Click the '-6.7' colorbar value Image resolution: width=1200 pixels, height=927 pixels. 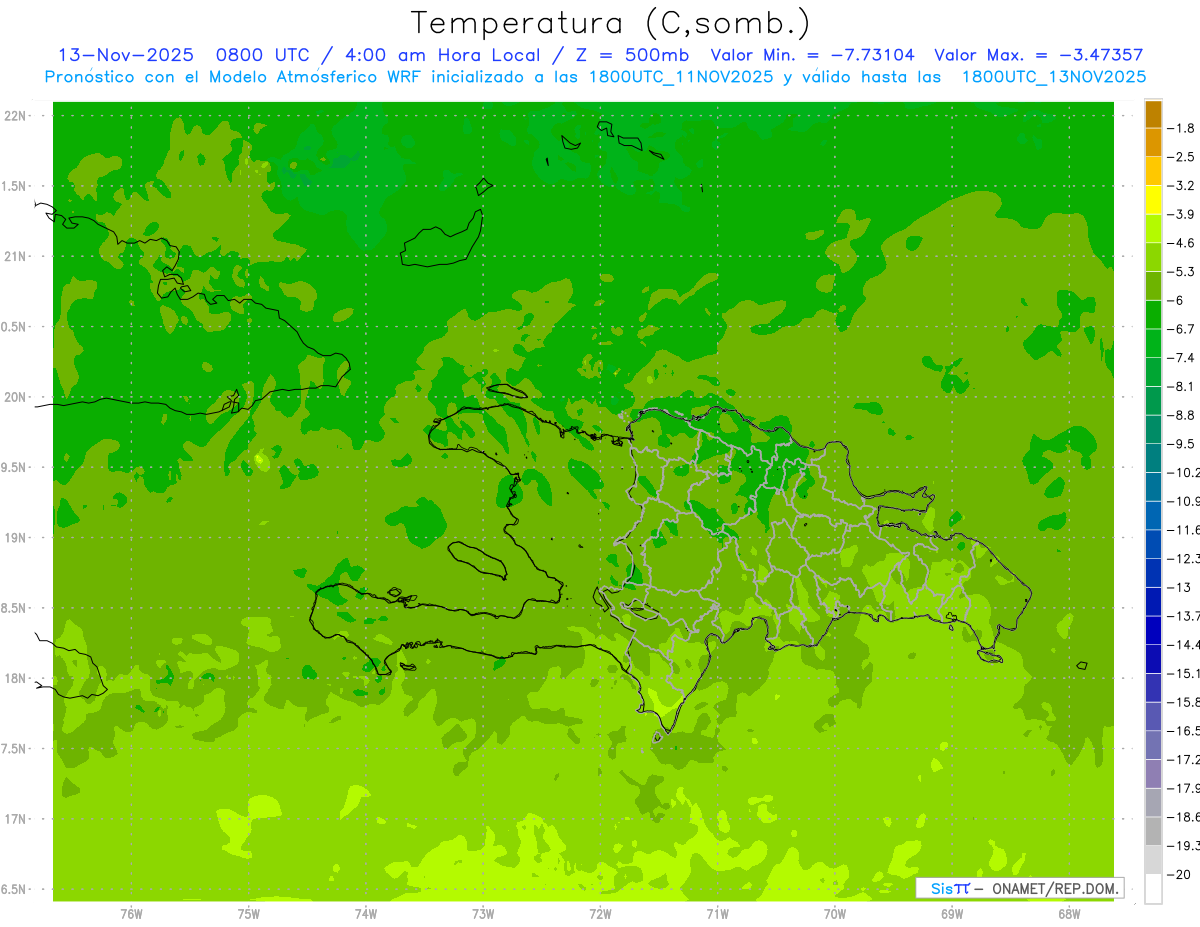tap(1181, 329)
